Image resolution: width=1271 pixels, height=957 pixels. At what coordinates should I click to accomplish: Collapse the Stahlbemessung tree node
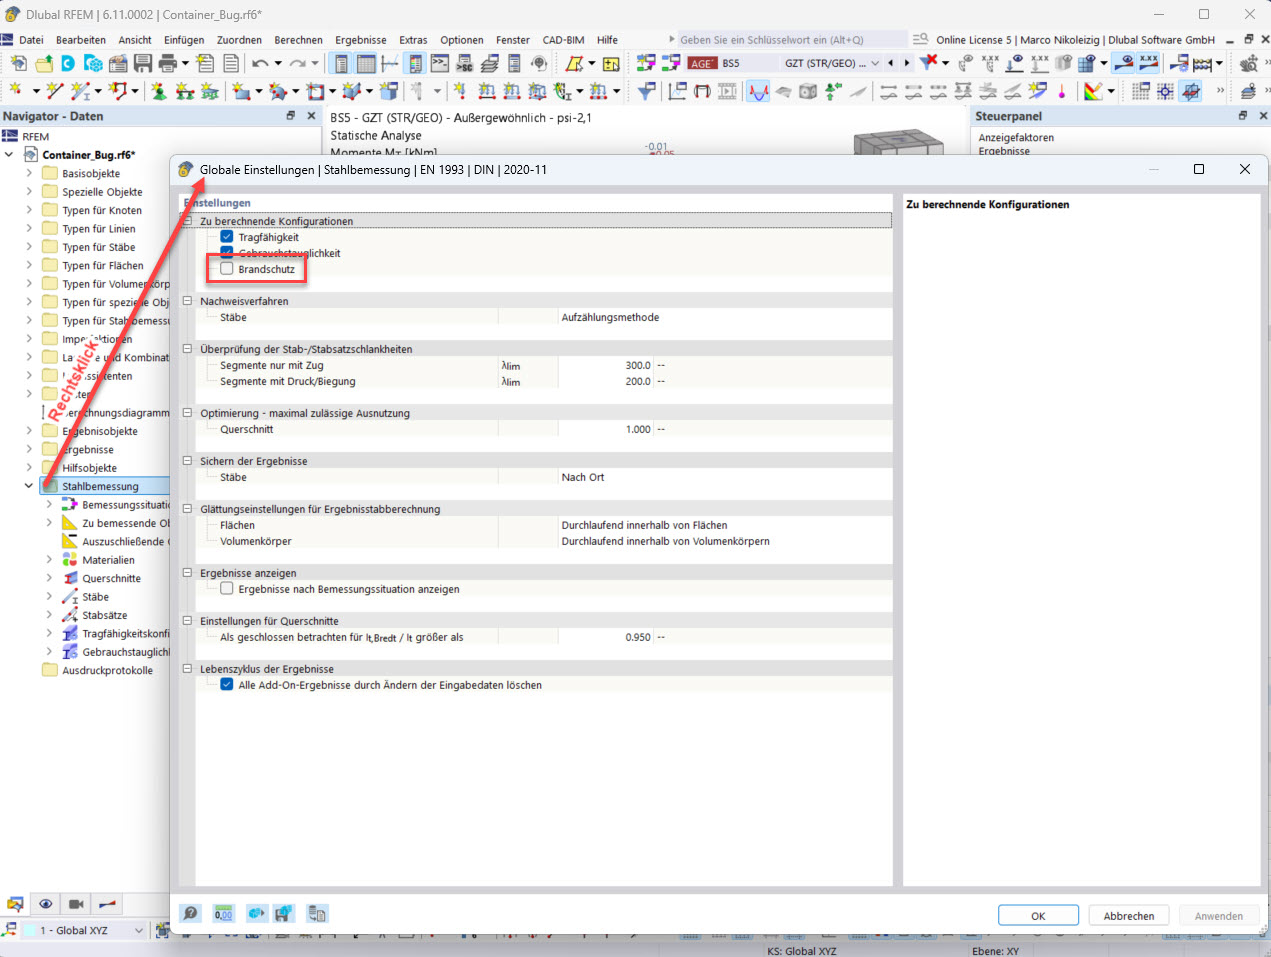pos(28,485)
